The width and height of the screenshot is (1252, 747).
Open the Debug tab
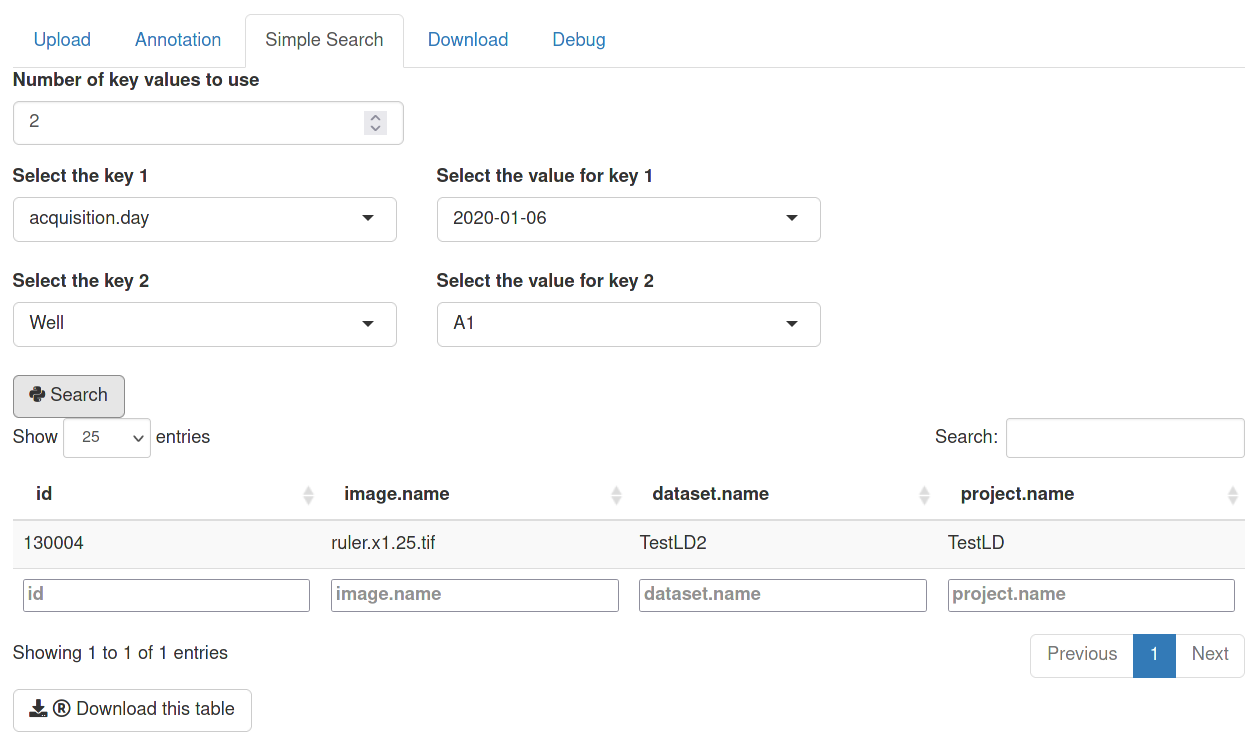(579, 40)
